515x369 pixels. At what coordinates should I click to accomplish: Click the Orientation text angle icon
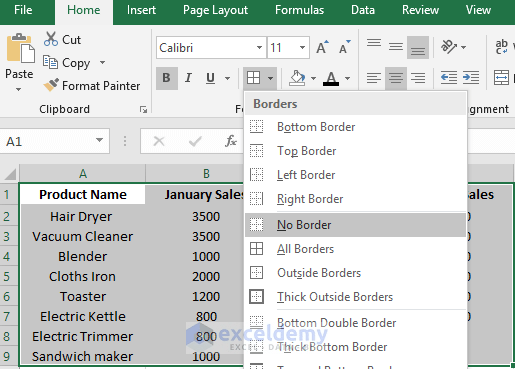449,47
